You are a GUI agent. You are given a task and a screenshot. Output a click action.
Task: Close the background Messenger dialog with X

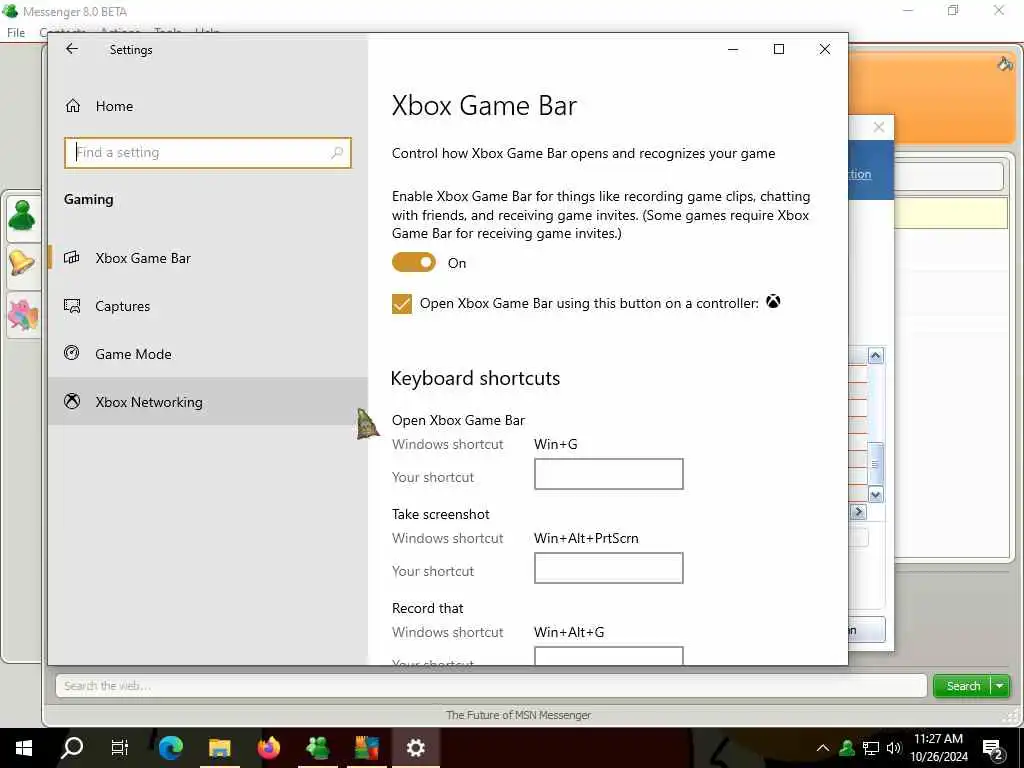point(879,127)
